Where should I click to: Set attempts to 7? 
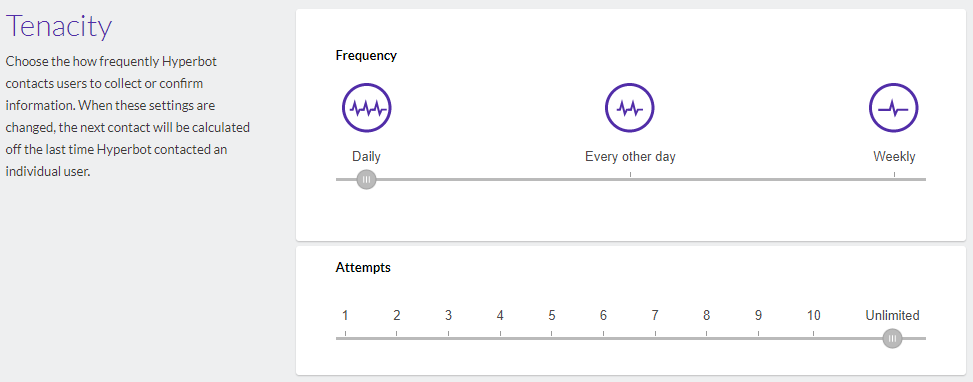tap(655, 315)
